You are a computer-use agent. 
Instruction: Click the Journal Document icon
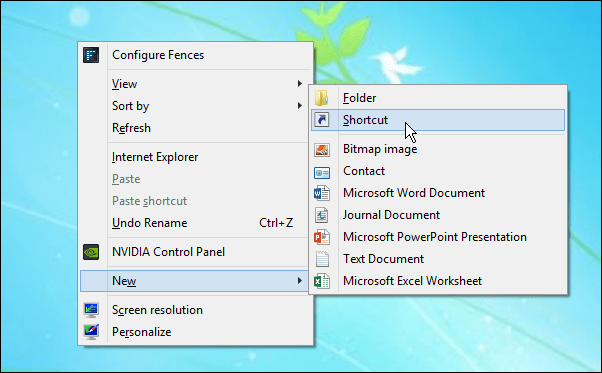pyautogui.click(x=322, y=215)
